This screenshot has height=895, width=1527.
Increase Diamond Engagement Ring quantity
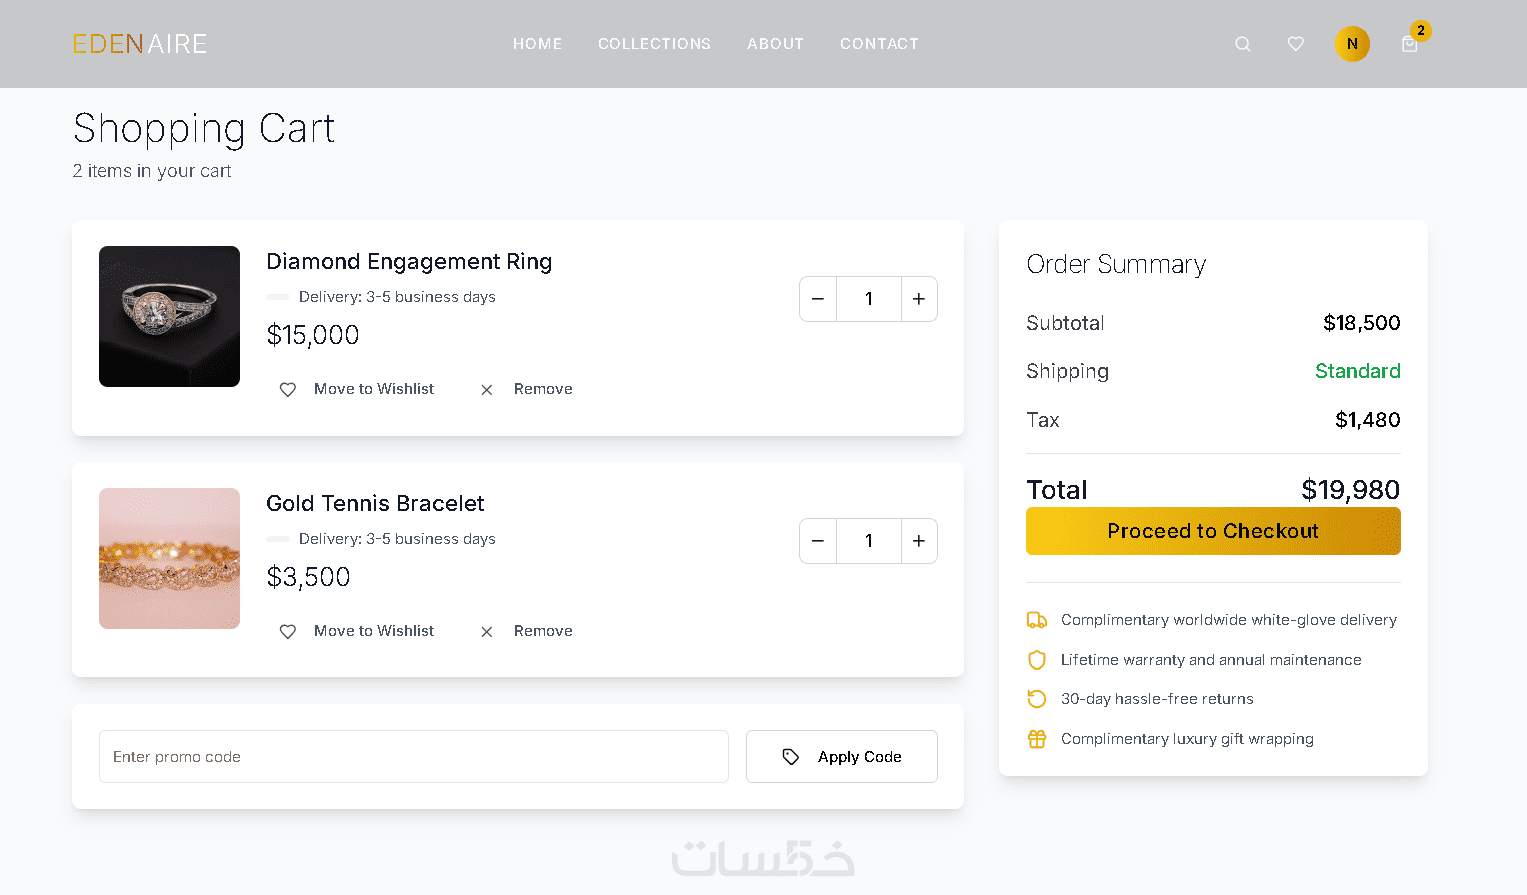pos(919,299)
